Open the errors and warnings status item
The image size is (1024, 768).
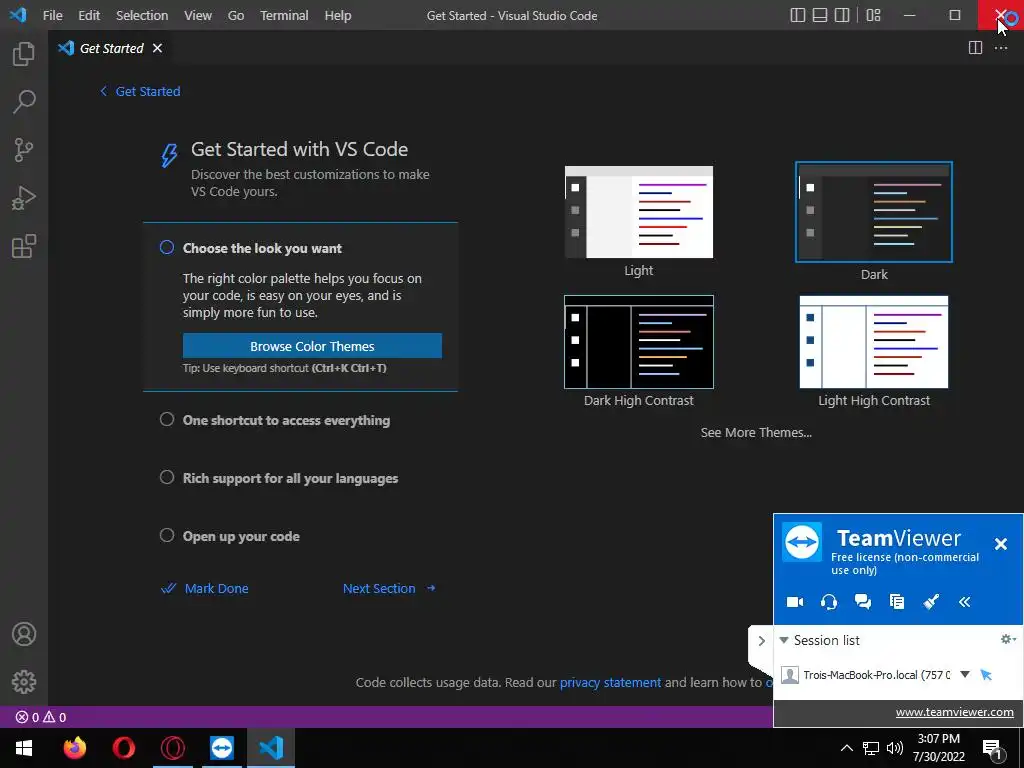pos(40,717)
